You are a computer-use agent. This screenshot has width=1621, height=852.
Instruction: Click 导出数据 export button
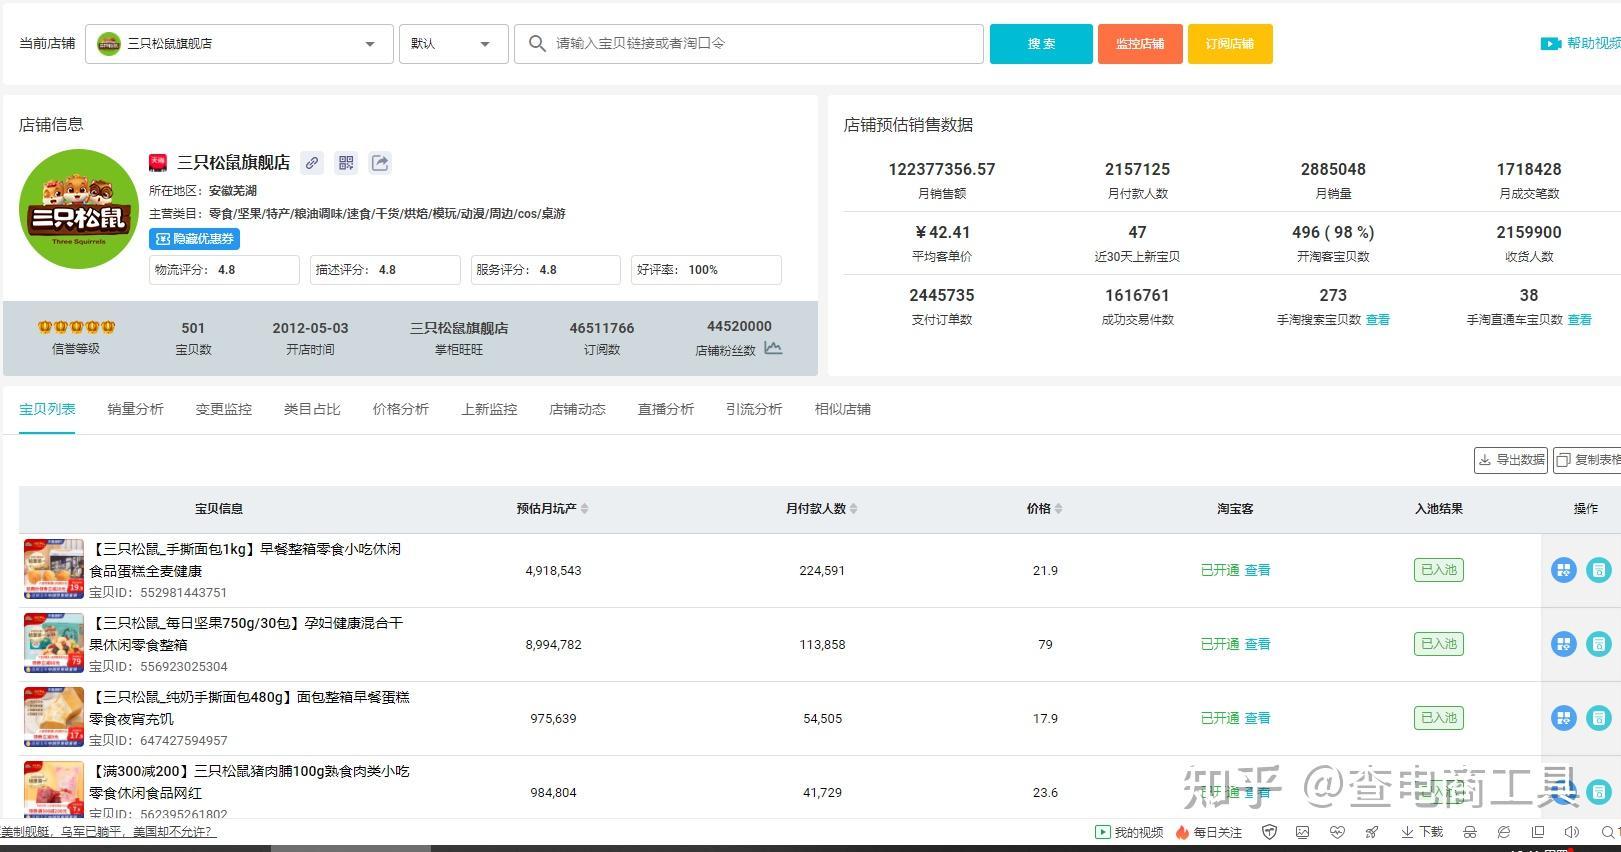coord(1511,460)
